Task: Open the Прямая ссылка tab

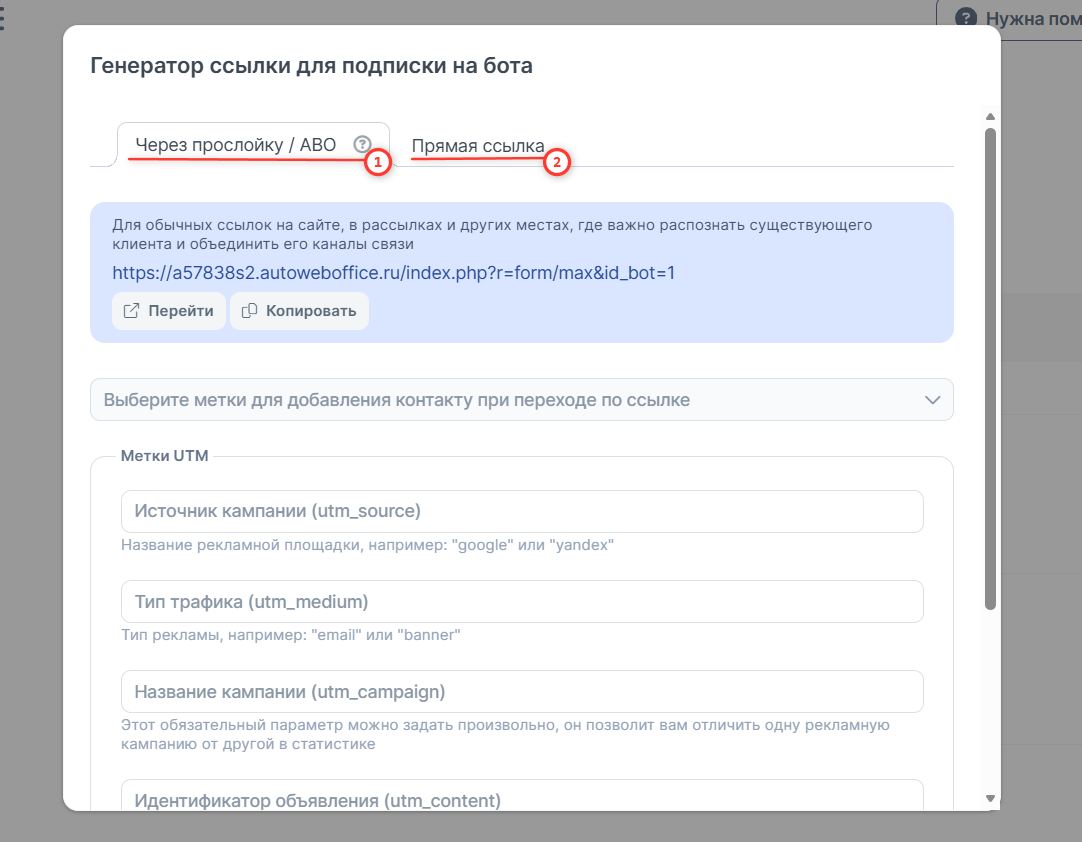Action: (x=478, y=146)
